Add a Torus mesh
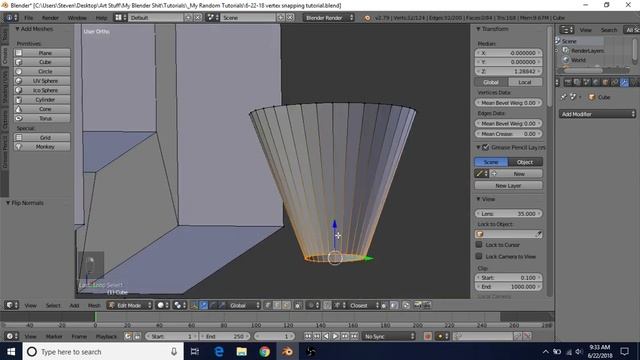The image size is (640, 360). tap(42, 118)
